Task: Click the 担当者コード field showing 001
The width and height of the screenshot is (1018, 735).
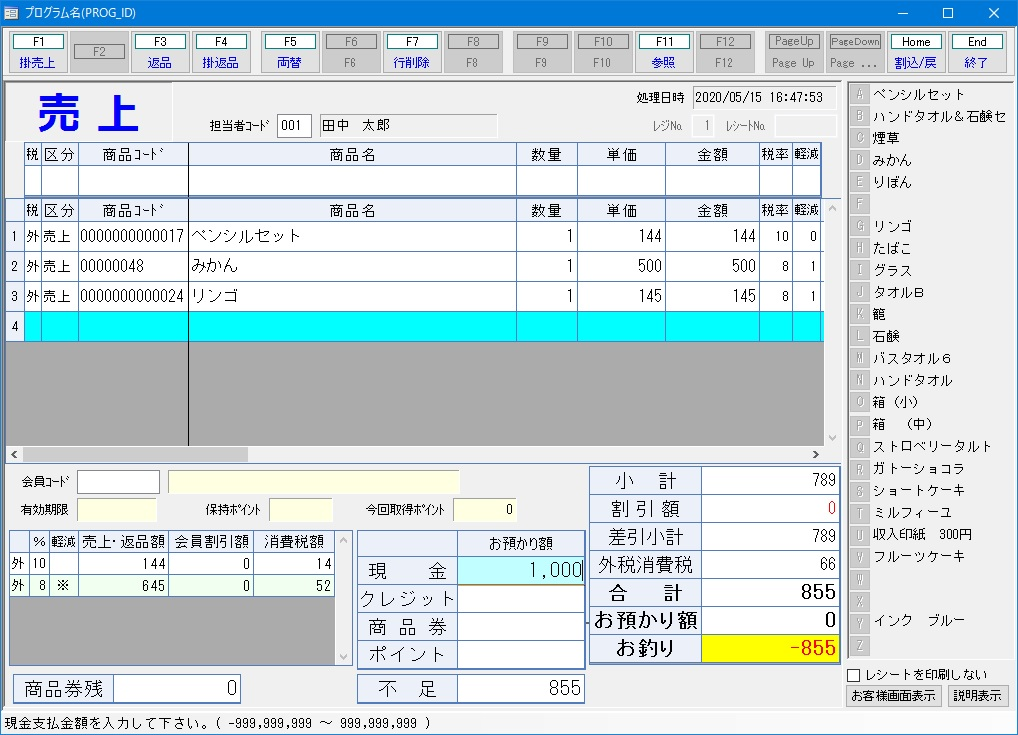Action: click(294, 126)
